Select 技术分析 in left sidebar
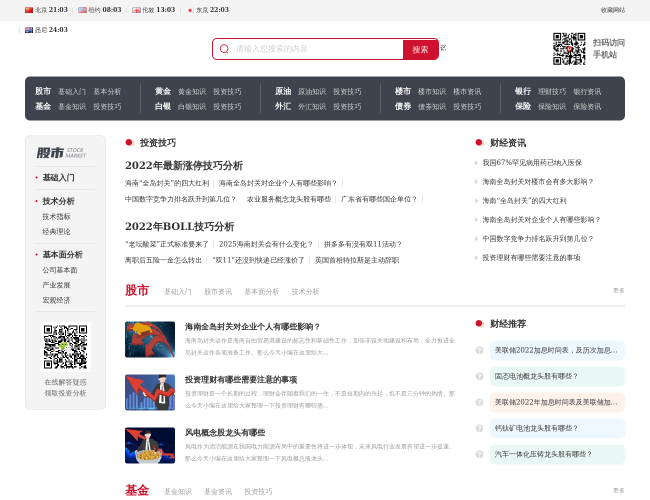 click(x=58, y=201)
